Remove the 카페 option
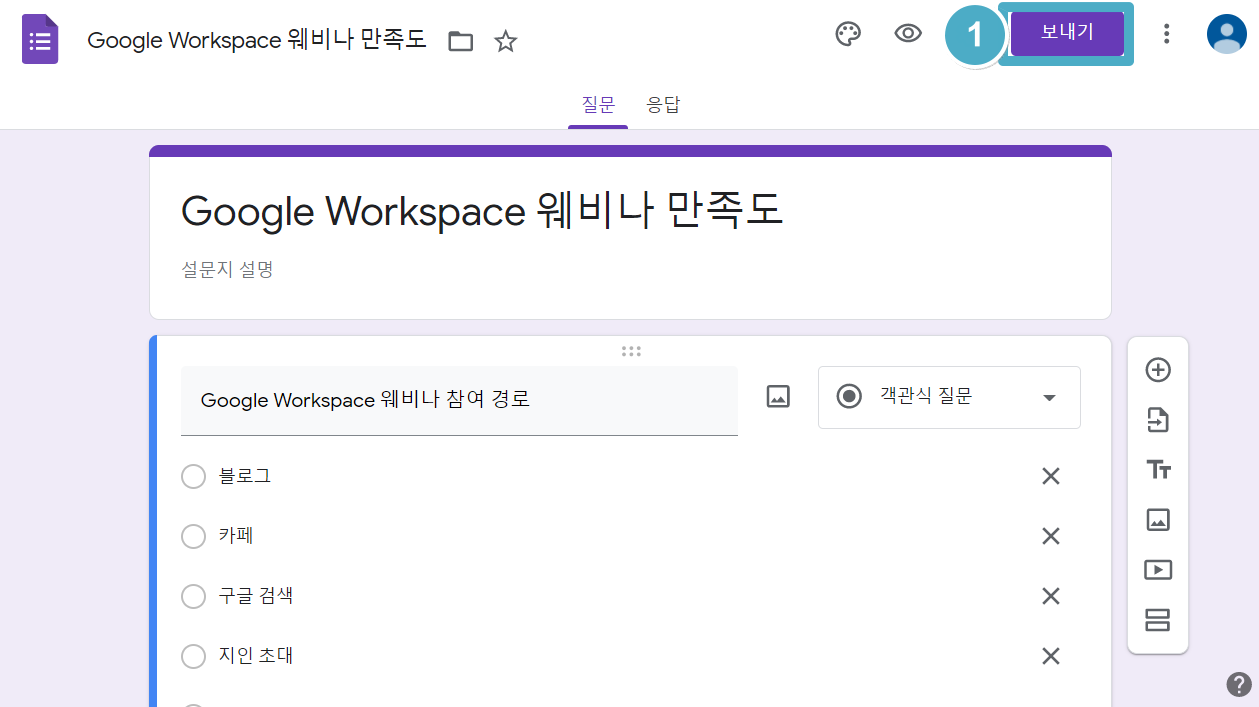This screenshot has height=707, width=1259. [x=1051, y=537]
